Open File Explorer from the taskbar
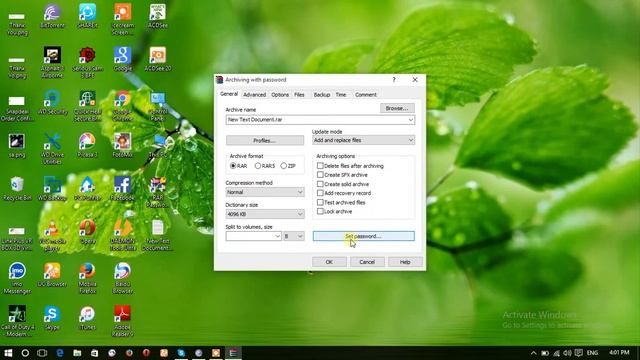 [77, 353]
